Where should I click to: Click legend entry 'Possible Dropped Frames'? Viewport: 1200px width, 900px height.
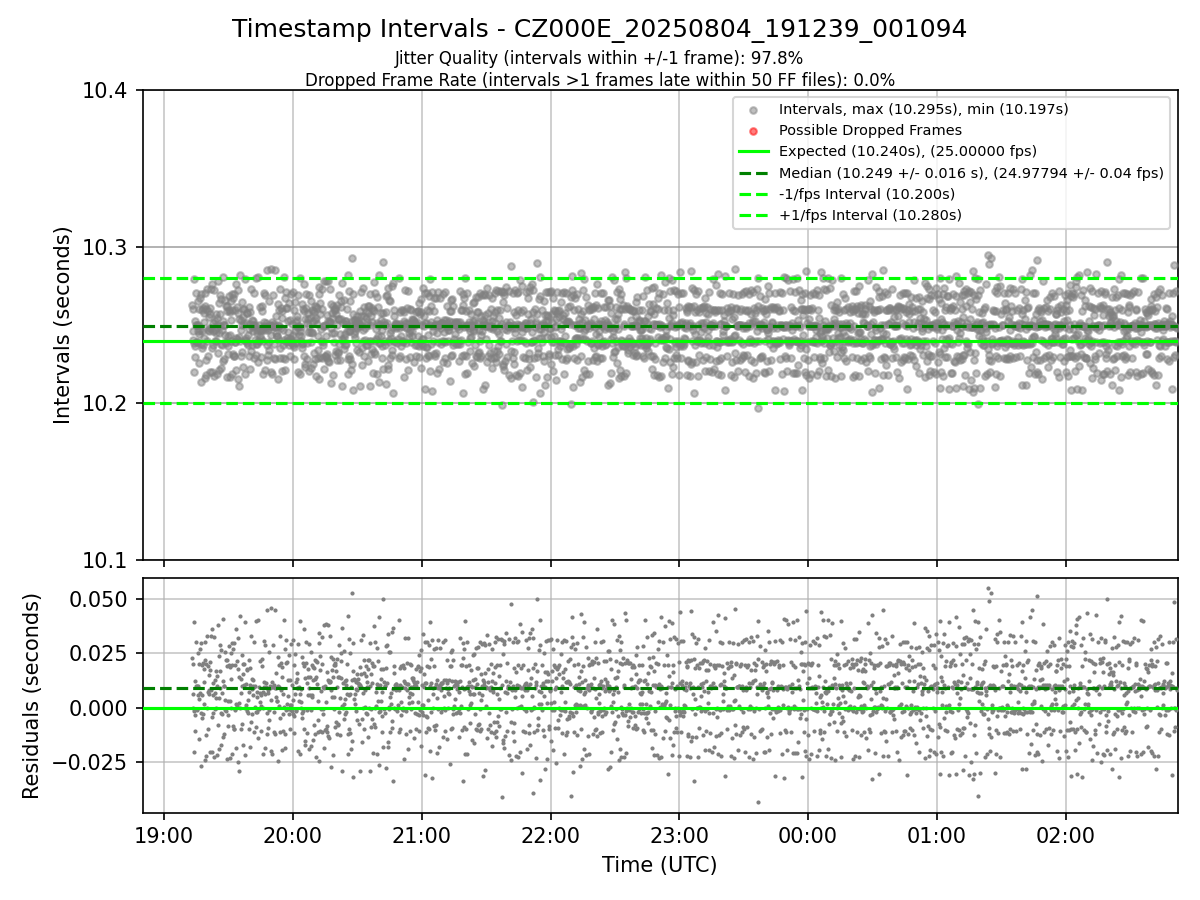[x=870, y=130]
